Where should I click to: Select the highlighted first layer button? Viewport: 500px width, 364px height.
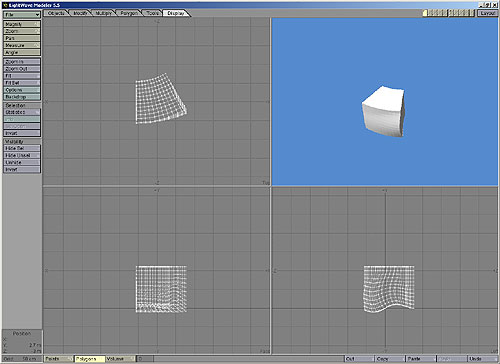(x=425, y=13)
